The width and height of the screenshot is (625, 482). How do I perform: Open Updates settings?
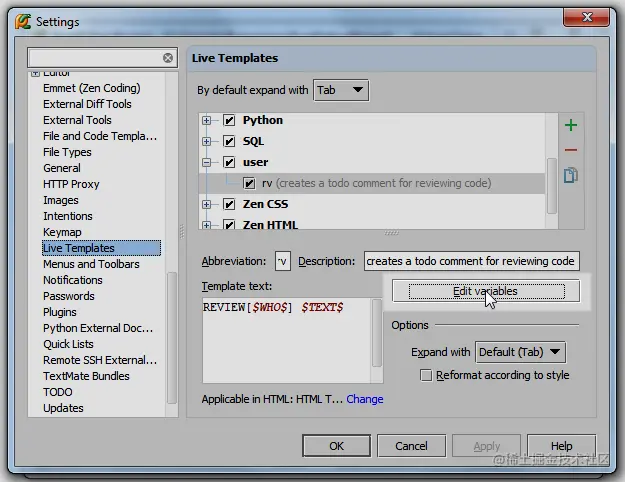(63, 408)
